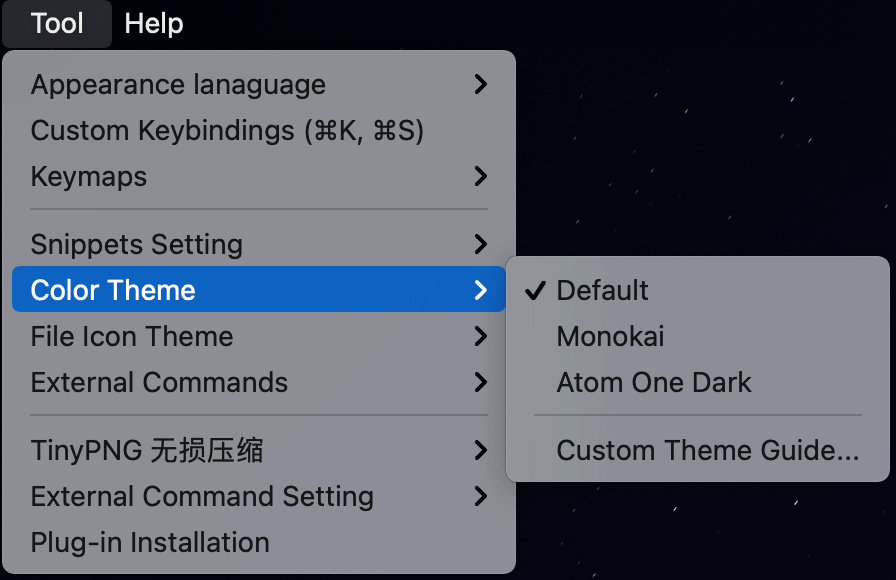The image size is (896, 580).
Task: Select the Color Theme menu item
Action: (x=113, y=290)
